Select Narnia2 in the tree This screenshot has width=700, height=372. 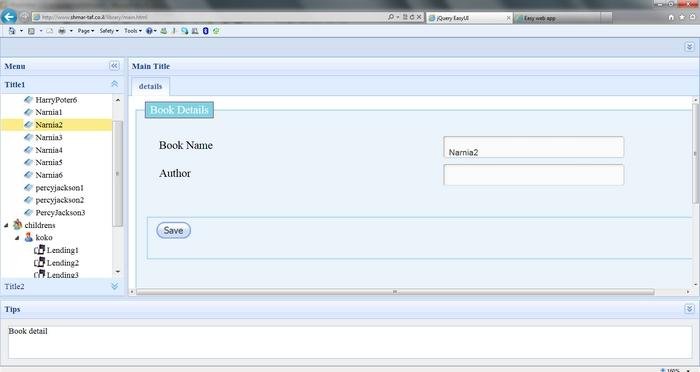point(49,125)
